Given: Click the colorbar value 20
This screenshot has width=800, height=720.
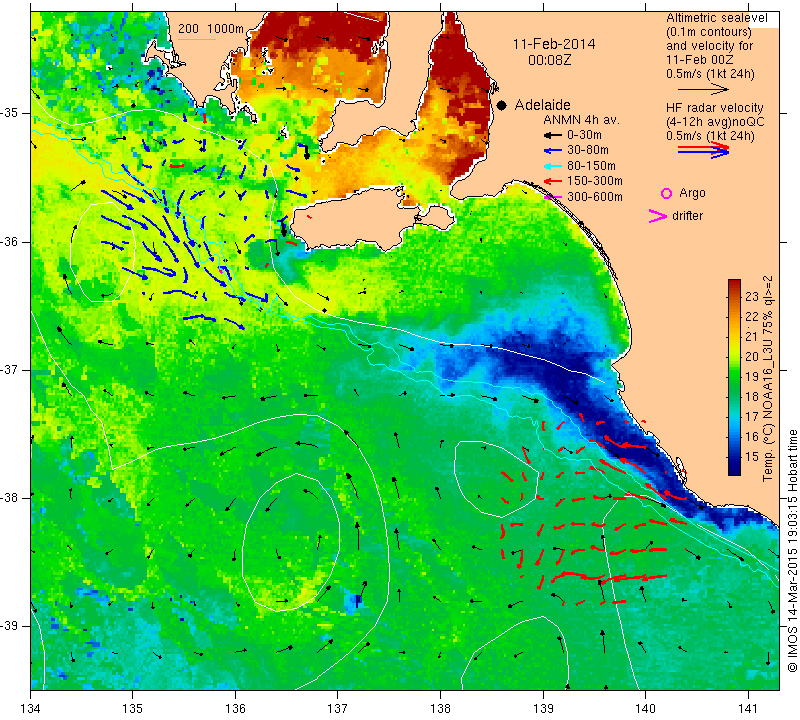Looking at the screenshot, I should coord(752,357).
